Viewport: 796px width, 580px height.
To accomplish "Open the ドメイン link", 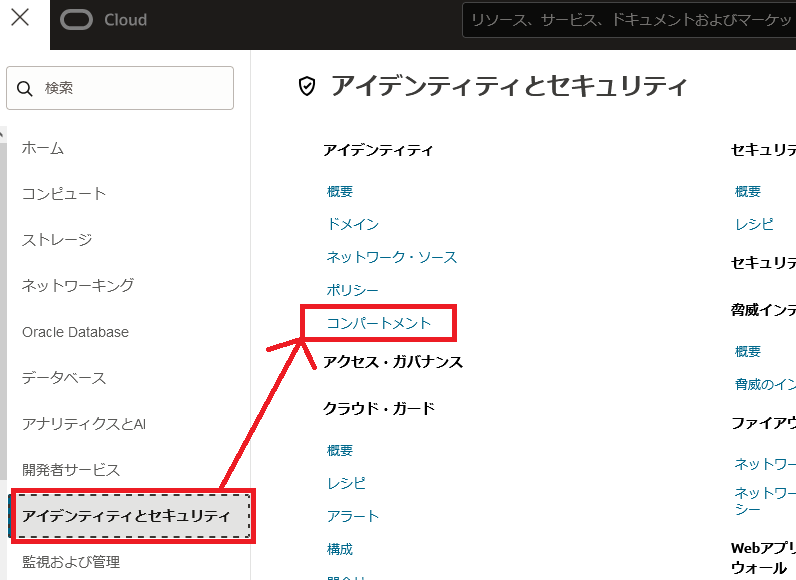I will point(353,224).
